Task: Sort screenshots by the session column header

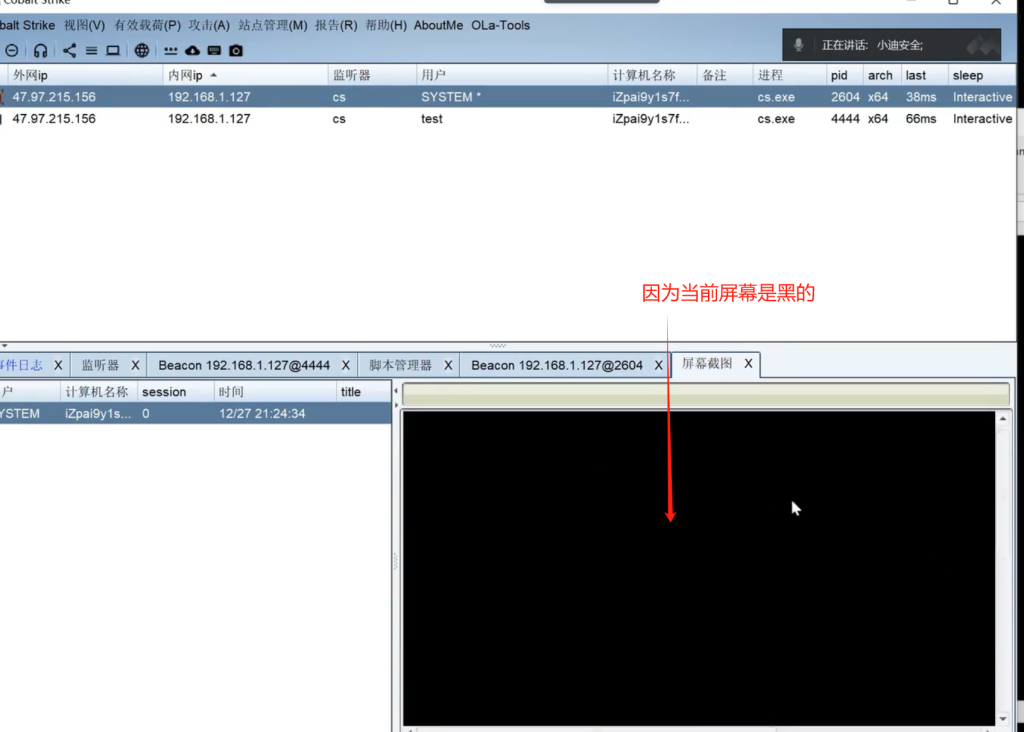Action: click(x=176, y=392)
